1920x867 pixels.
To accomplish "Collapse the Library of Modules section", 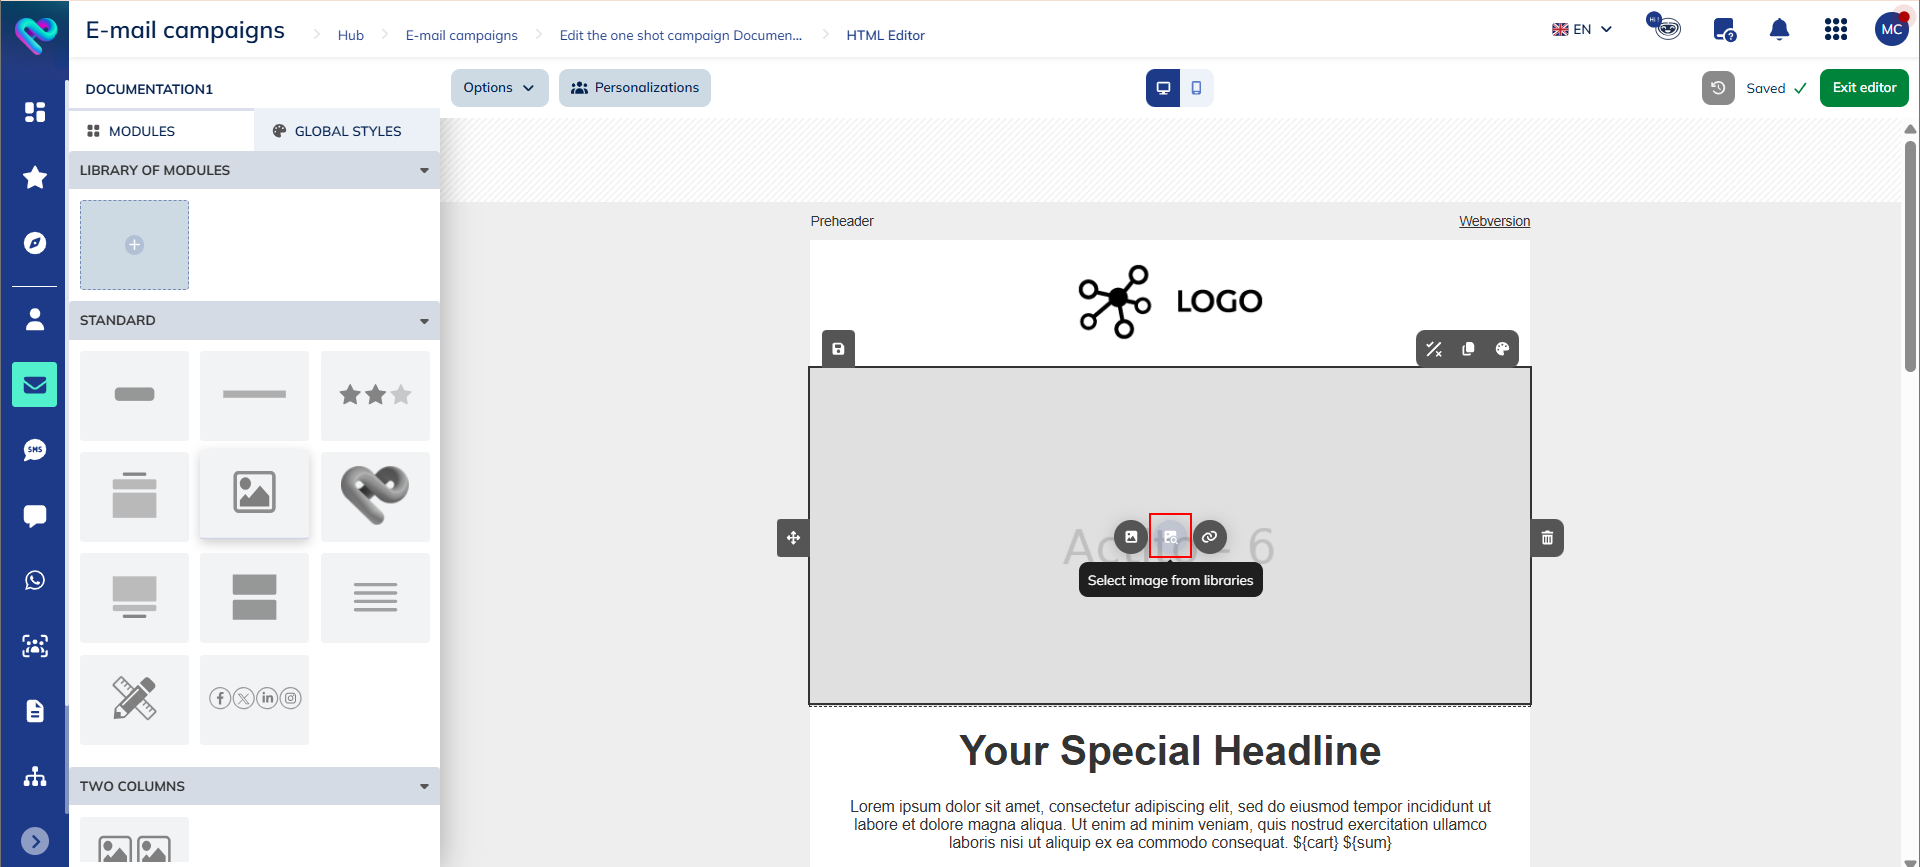I will tap(424, 171).
